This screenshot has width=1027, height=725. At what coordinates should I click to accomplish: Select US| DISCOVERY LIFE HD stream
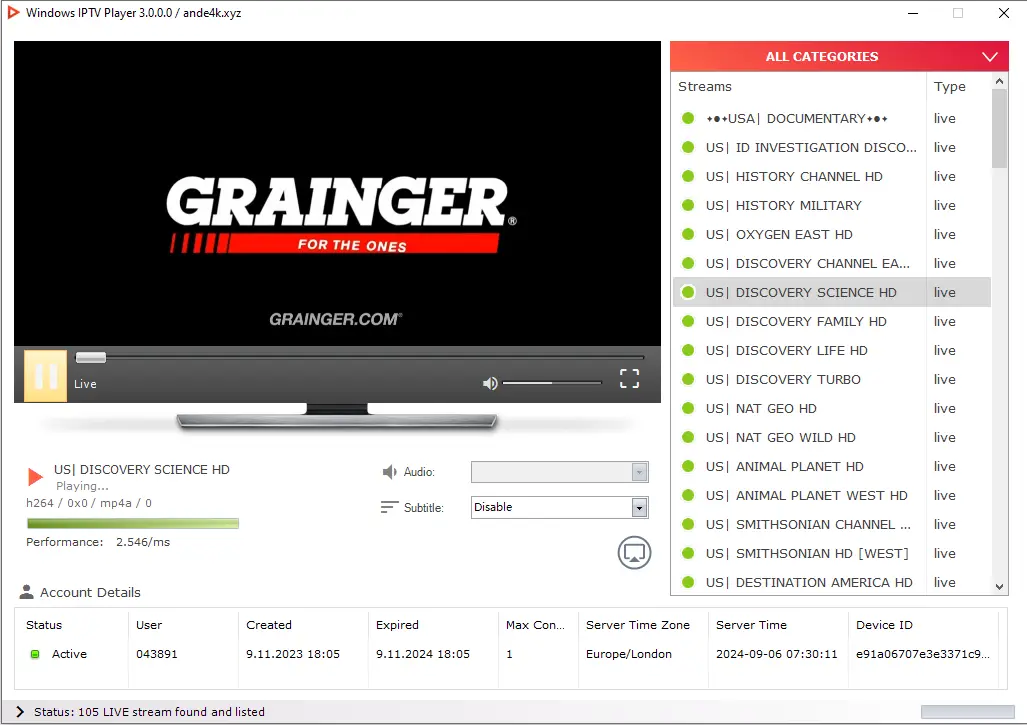point(831,350)
